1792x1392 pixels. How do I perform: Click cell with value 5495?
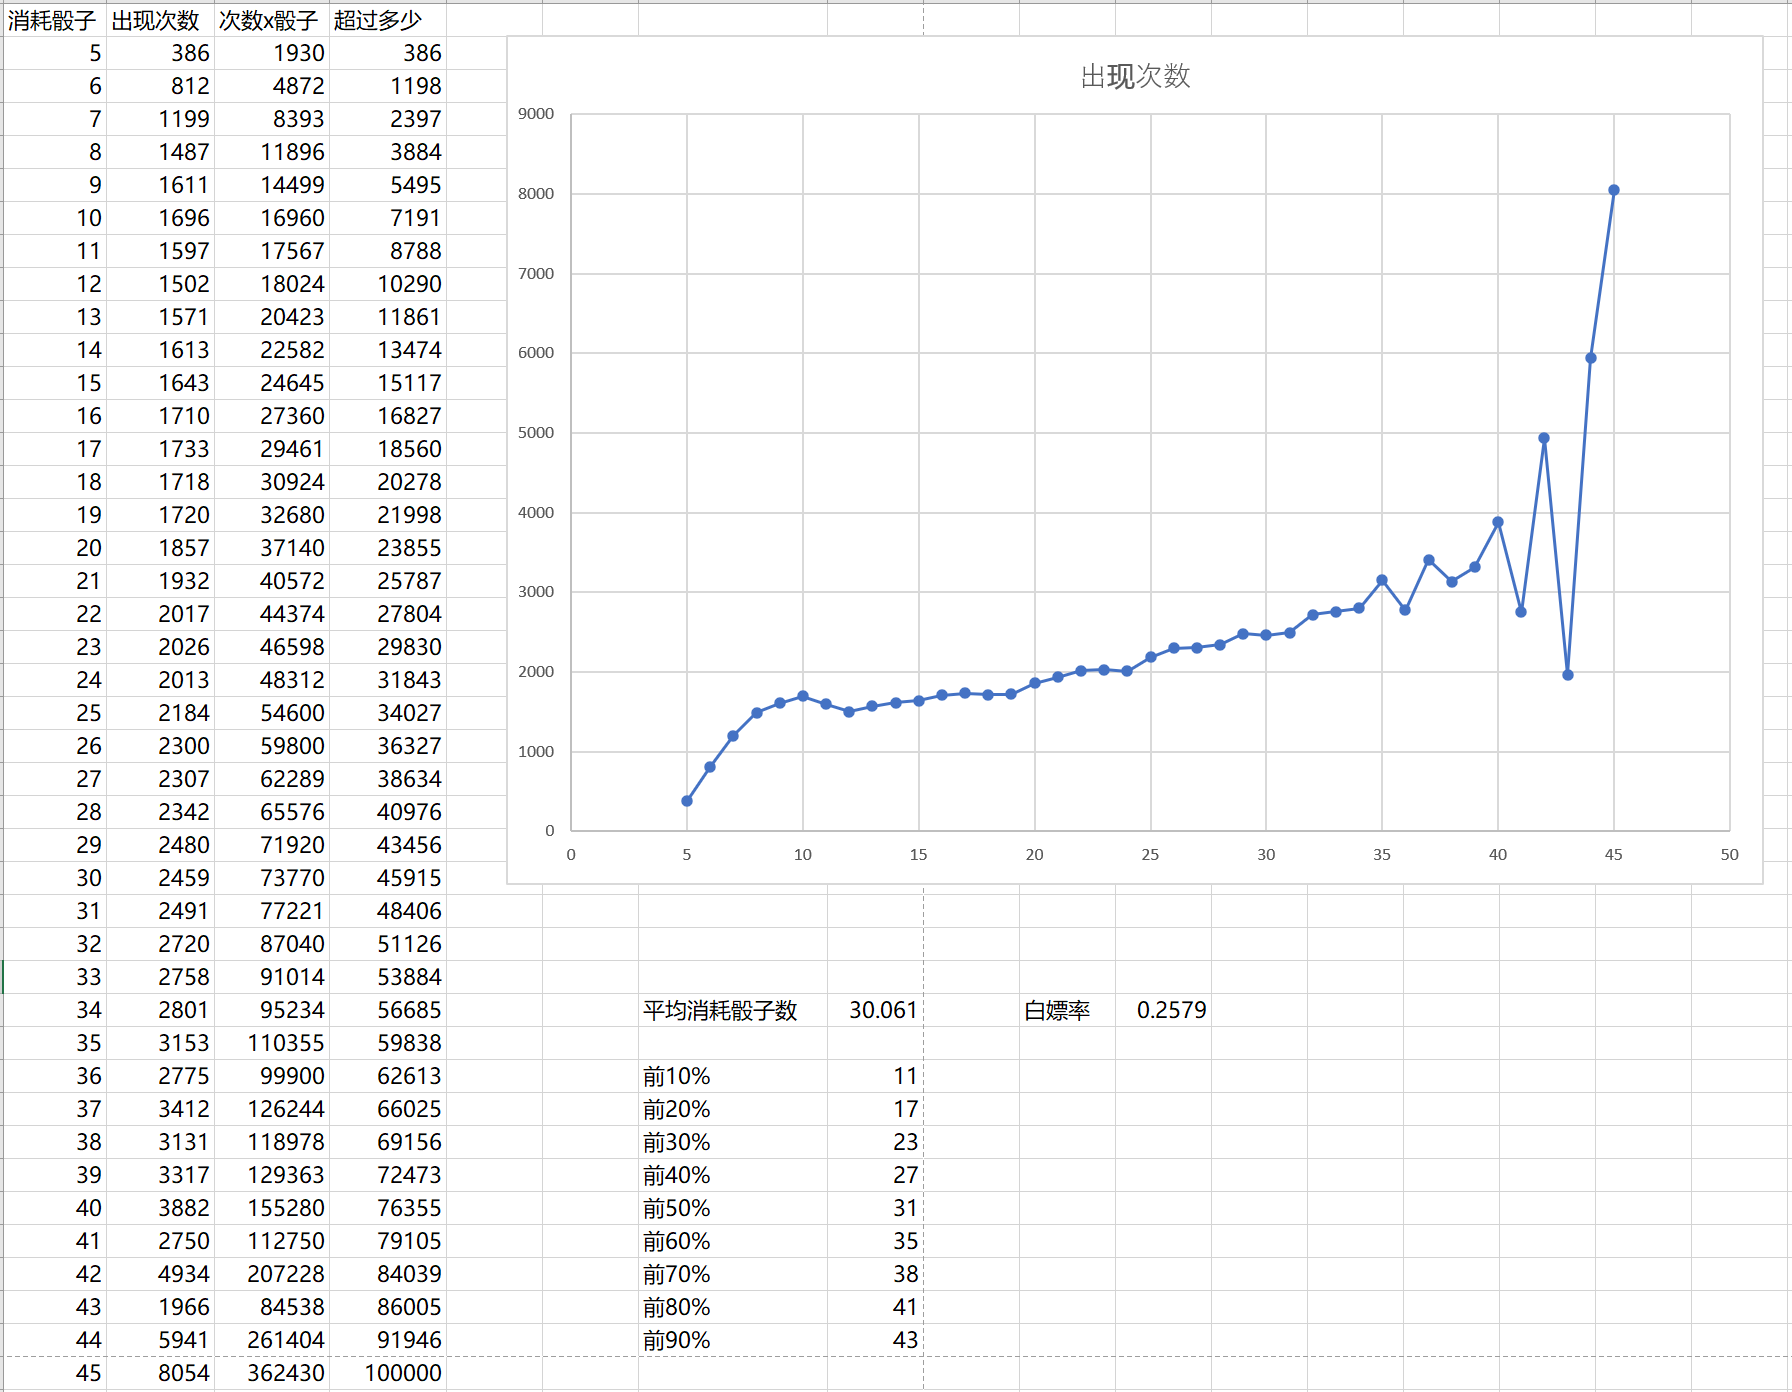click(387, 185)
